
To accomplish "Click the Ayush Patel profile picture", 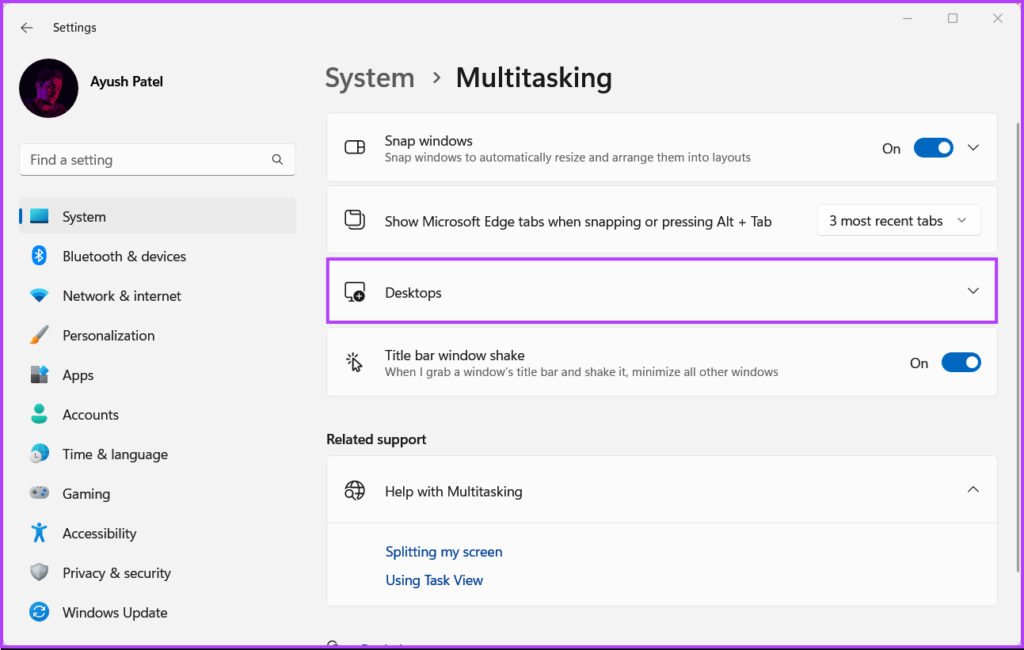I will tap(48, 88).
